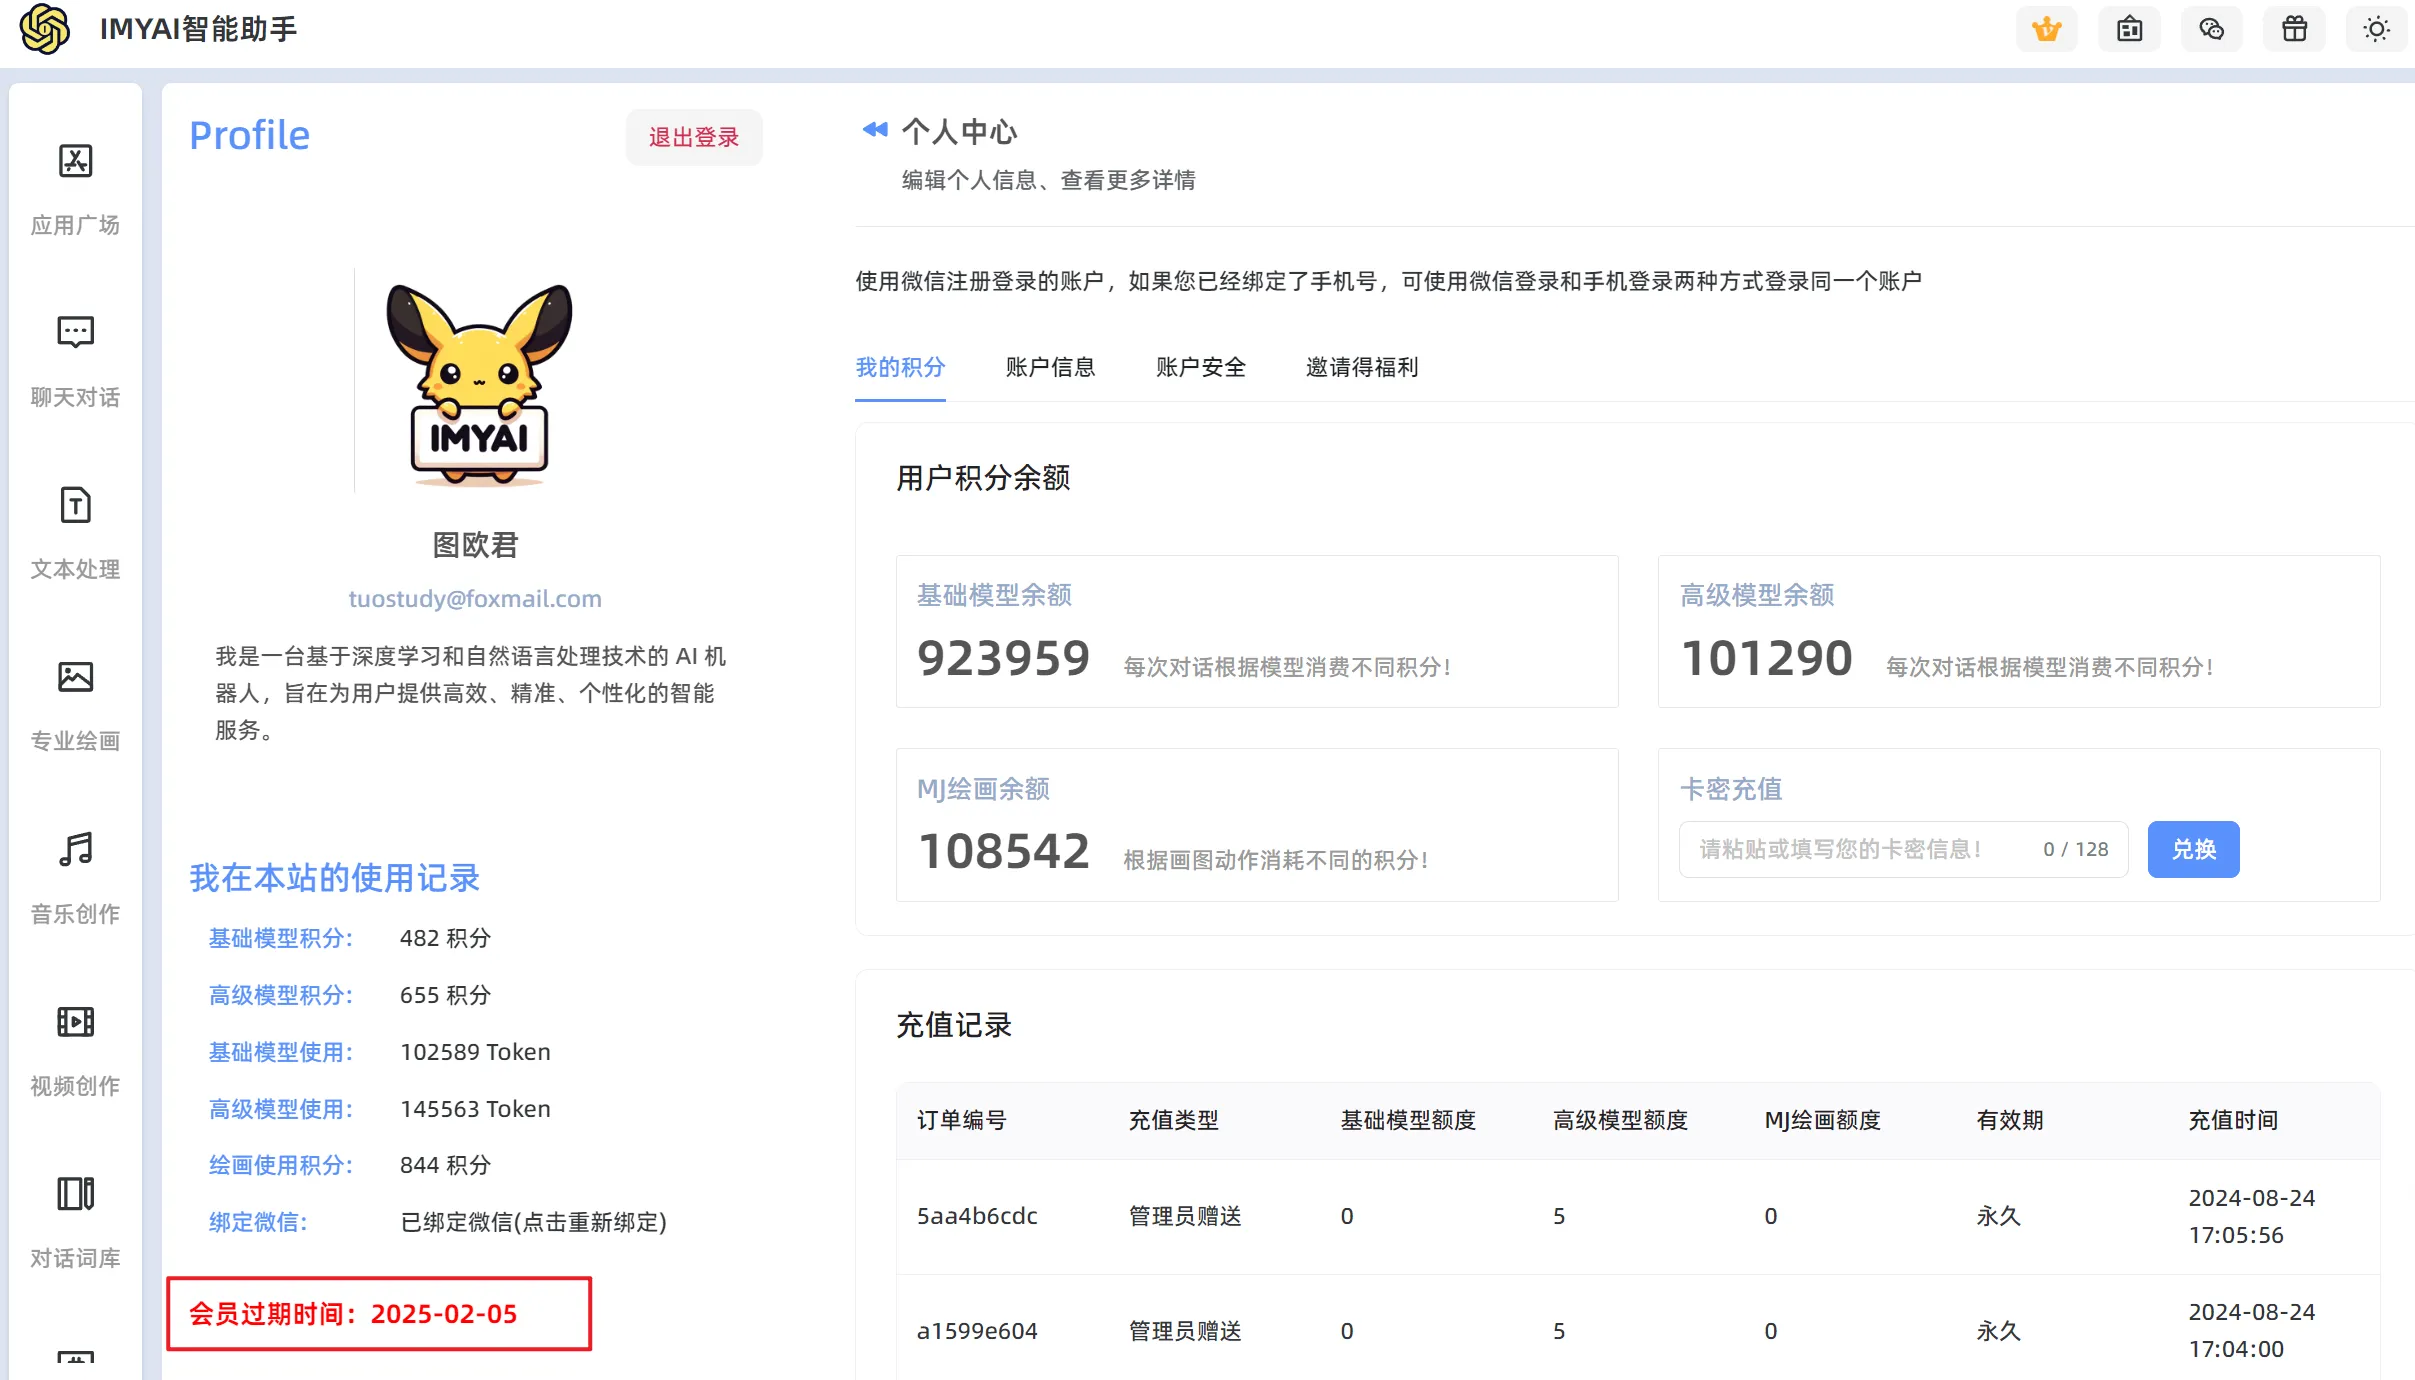Click 我在本站的使用记录 heading
Viewport: 2415px width, 1380px height.
point(334,878)
